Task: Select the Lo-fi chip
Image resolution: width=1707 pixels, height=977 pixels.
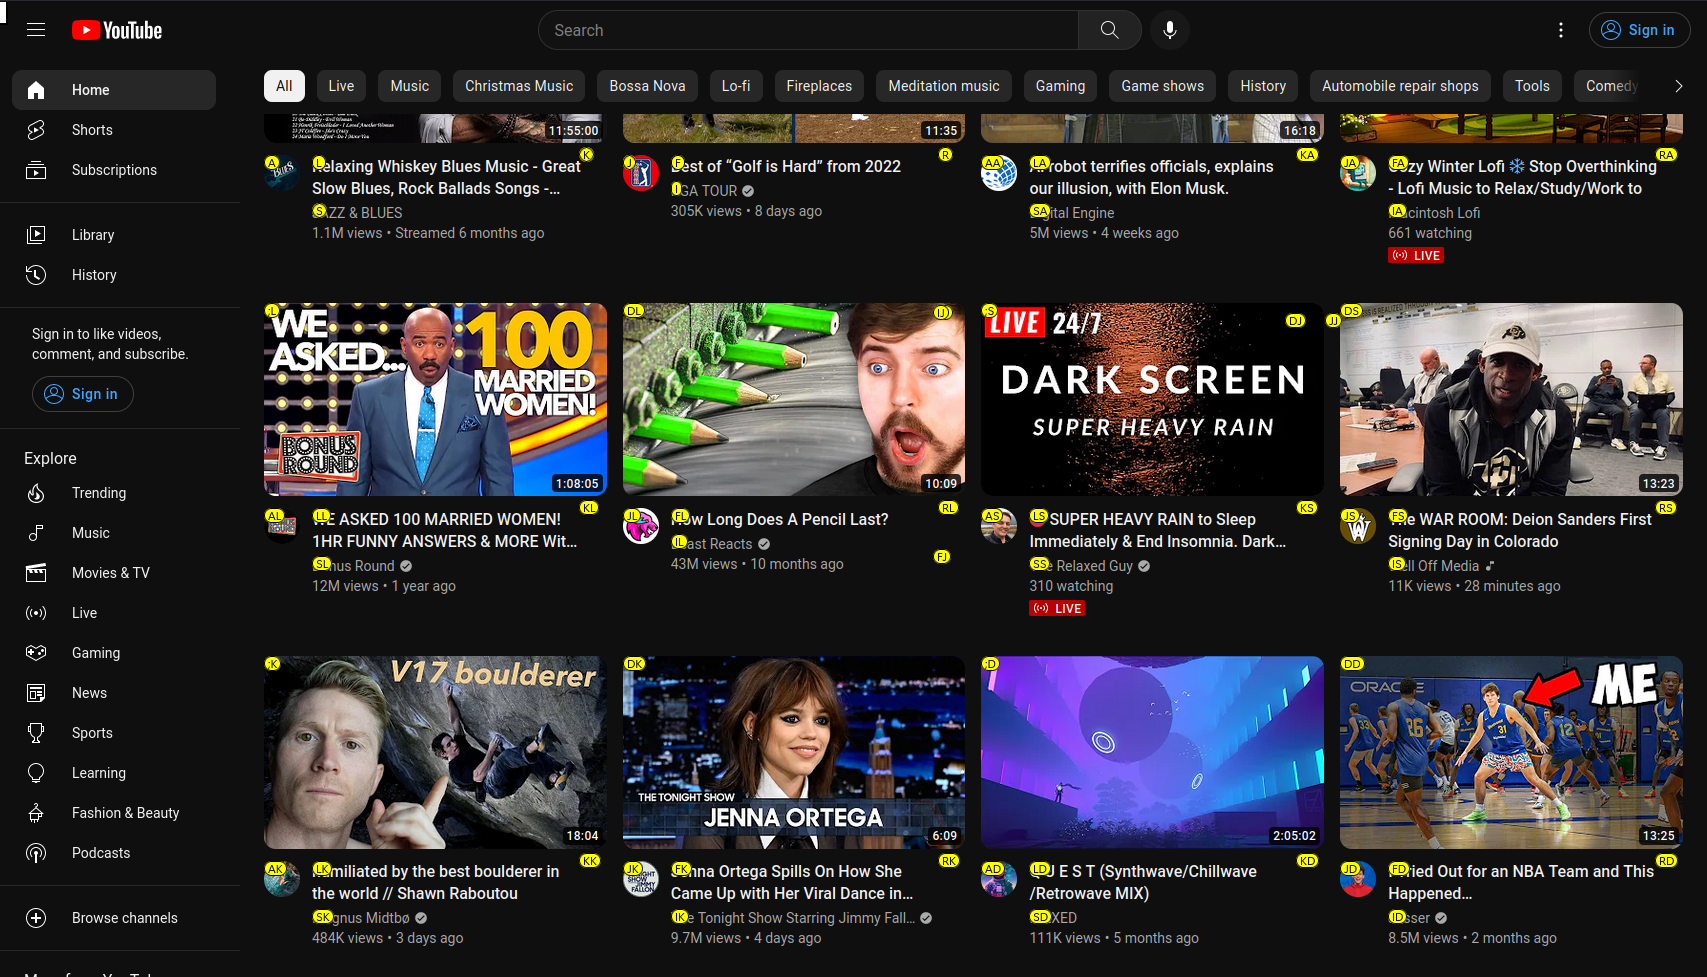Action: pos(736,86)
